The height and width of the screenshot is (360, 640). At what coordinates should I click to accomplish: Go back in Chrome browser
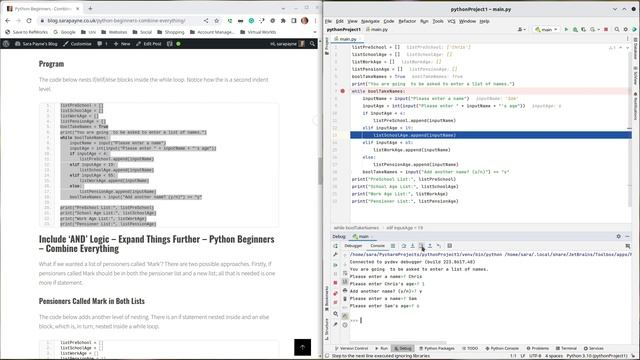click(8, 20)
